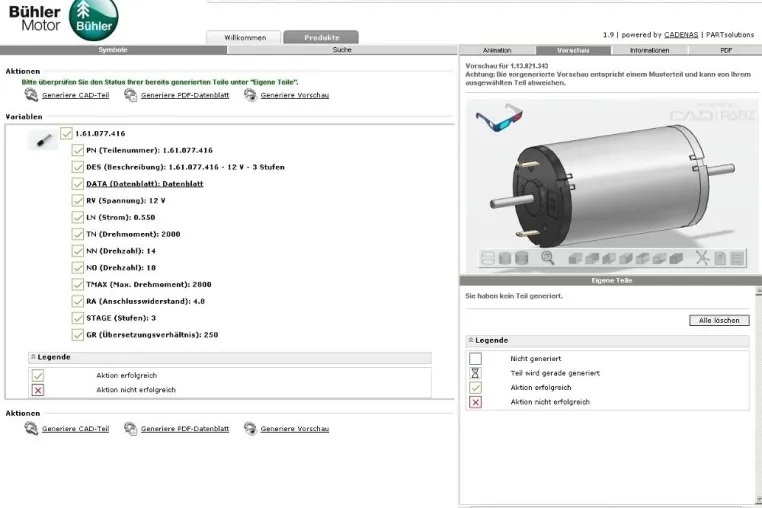
Task: Click top Generiere PDF-Datenblatt link
Action: click(185, 95)
